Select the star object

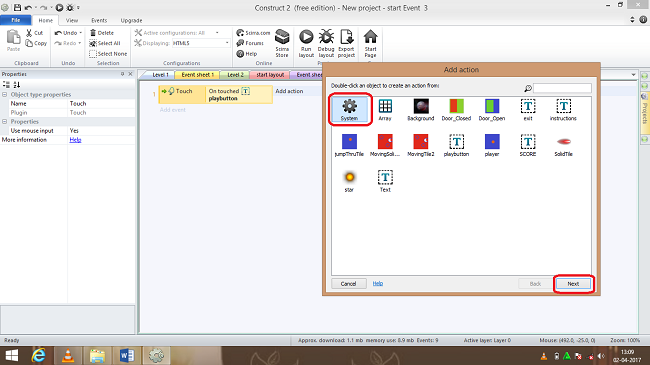point(349,181)
